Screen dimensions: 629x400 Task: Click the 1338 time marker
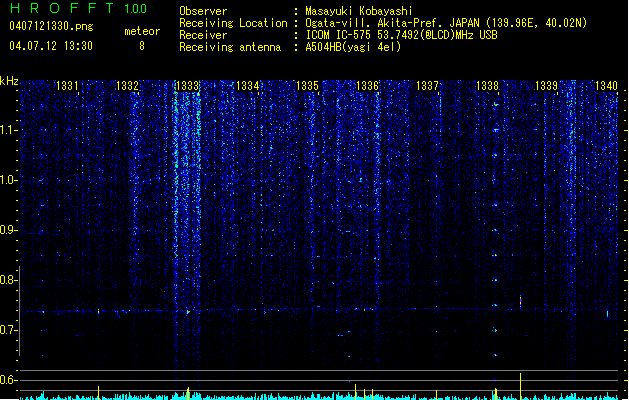487,85
